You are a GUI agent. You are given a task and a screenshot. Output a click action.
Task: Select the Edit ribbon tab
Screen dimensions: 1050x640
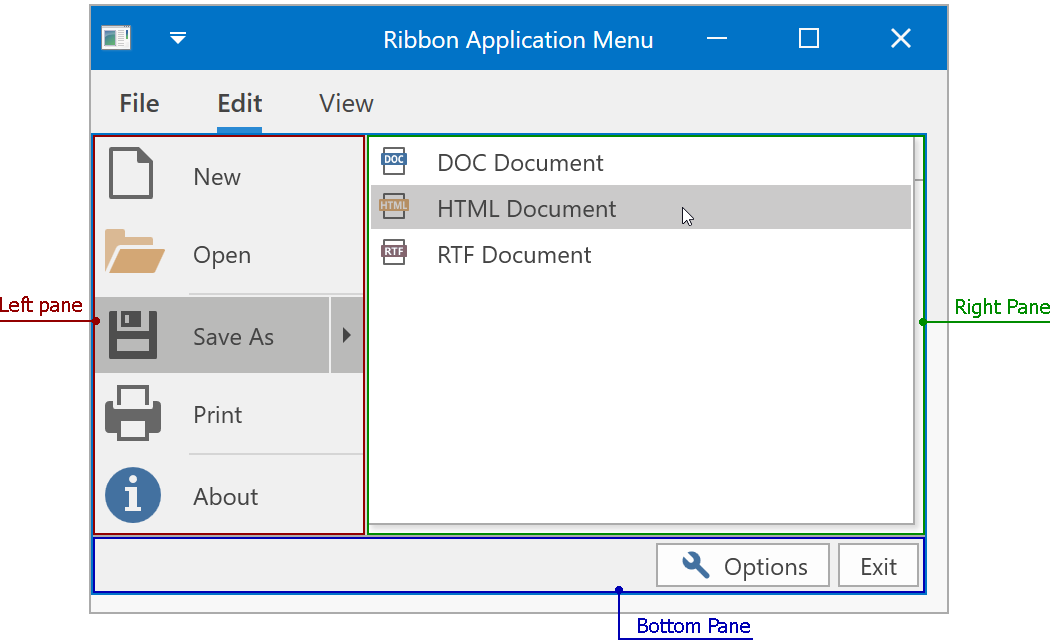[240, 103]
